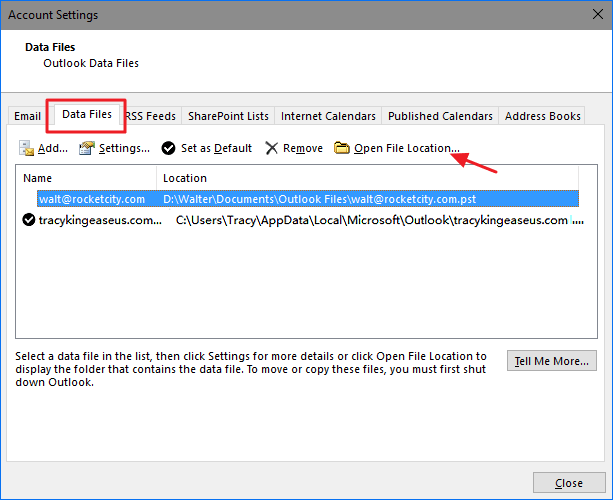This screenshot has height=500, width=613.
Task: Open the Published Calendars tab
Action: tap(440, 116)
